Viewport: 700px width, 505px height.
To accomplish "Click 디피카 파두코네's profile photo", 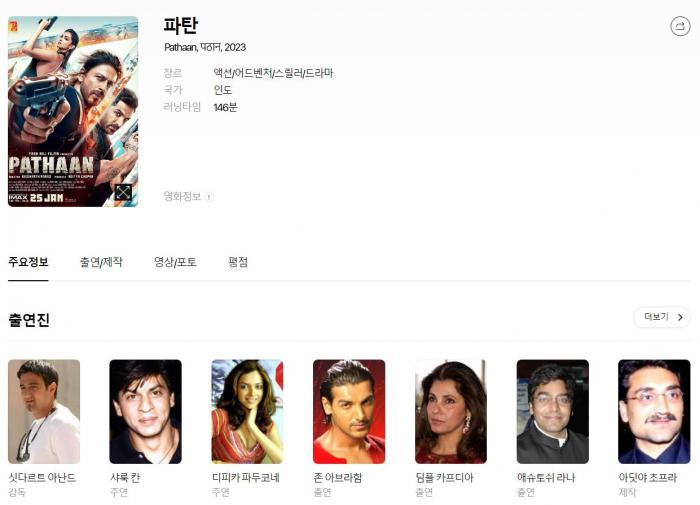I will point(247,412).
